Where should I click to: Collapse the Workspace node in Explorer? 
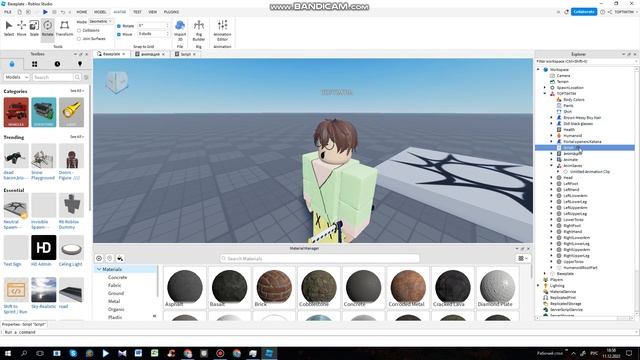538,70
